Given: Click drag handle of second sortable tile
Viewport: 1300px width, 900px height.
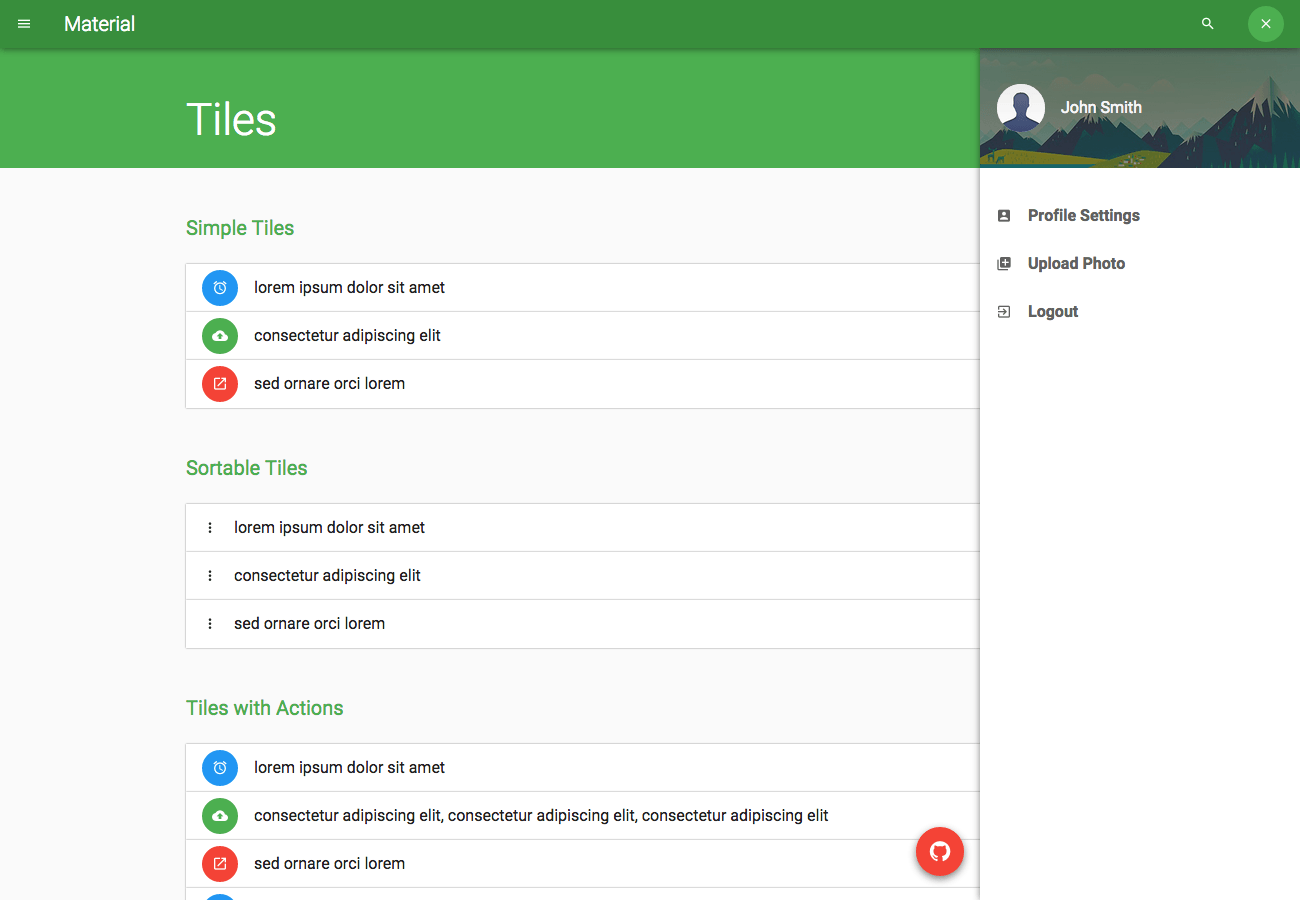Looking at the screenshot, I should pos(210,576).
